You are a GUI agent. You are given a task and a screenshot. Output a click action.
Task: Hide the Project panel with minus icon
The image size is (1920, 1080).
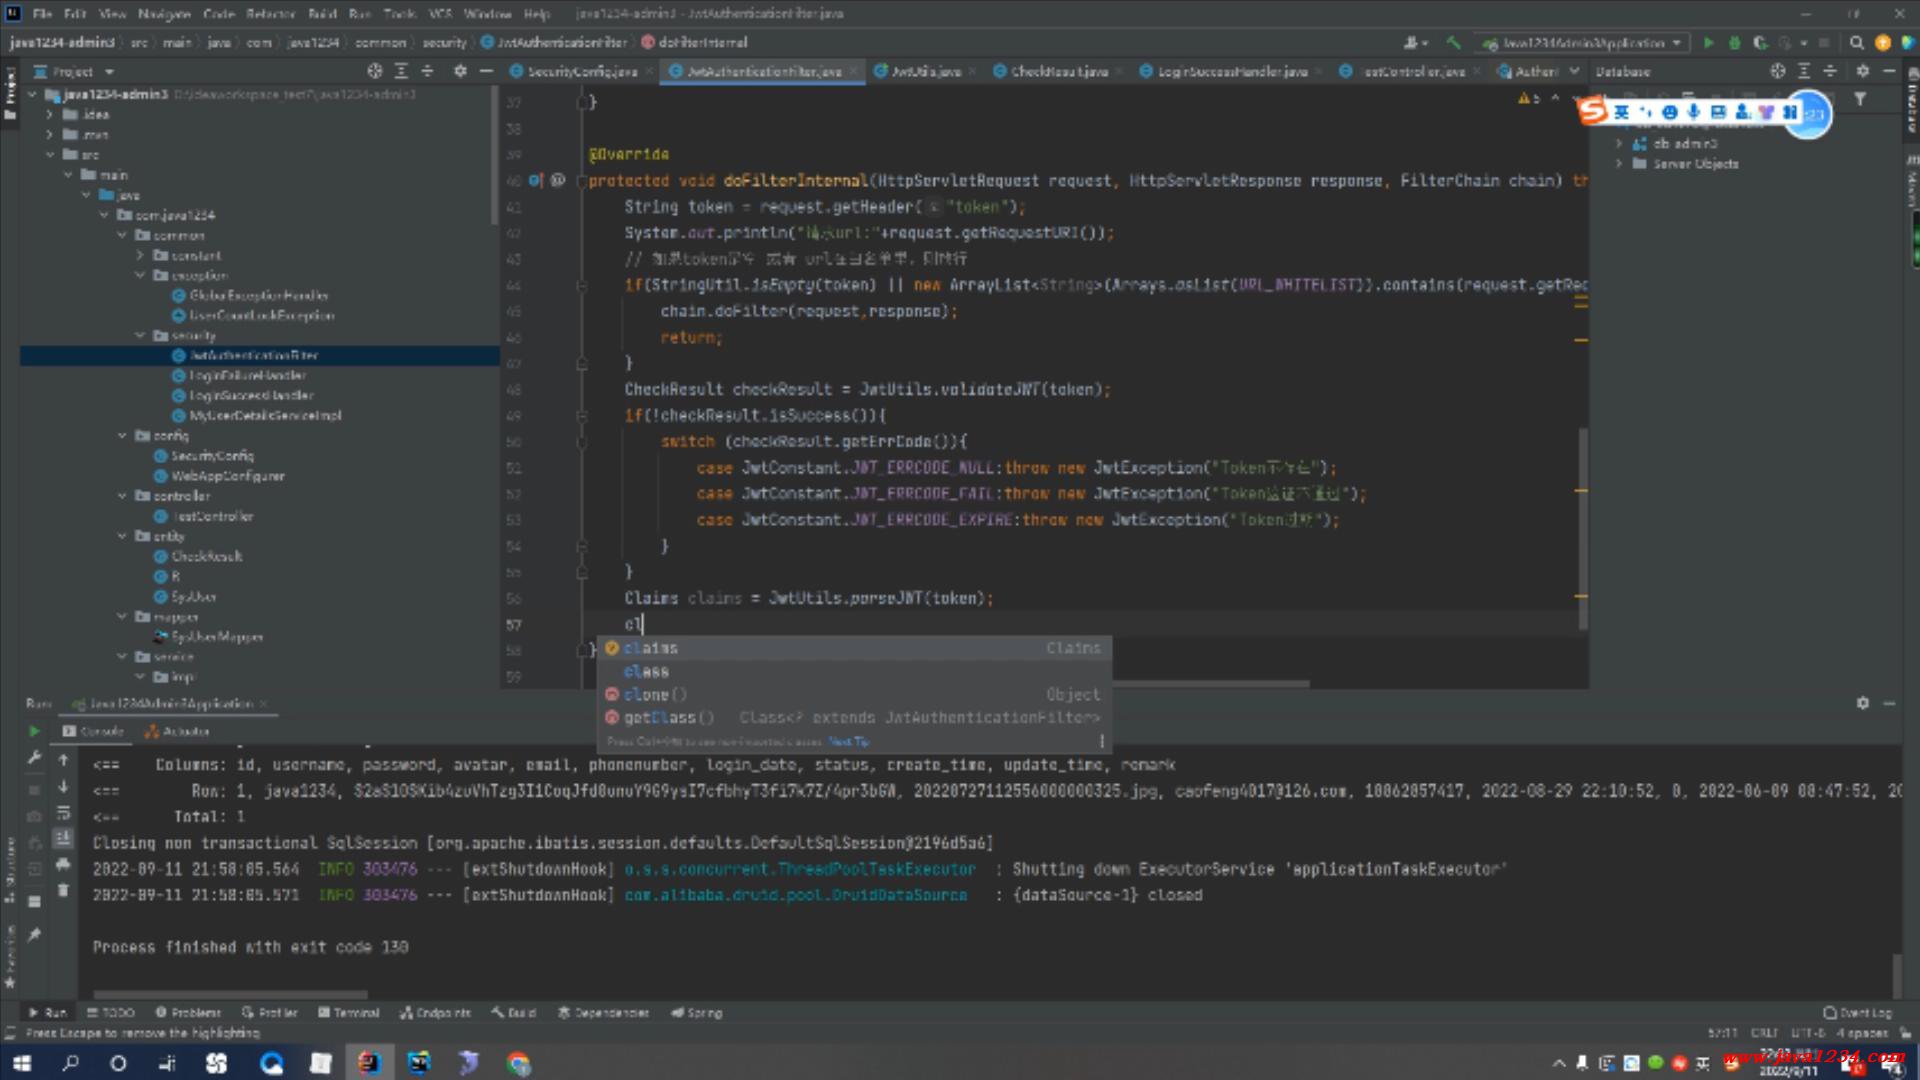(486, 71)
